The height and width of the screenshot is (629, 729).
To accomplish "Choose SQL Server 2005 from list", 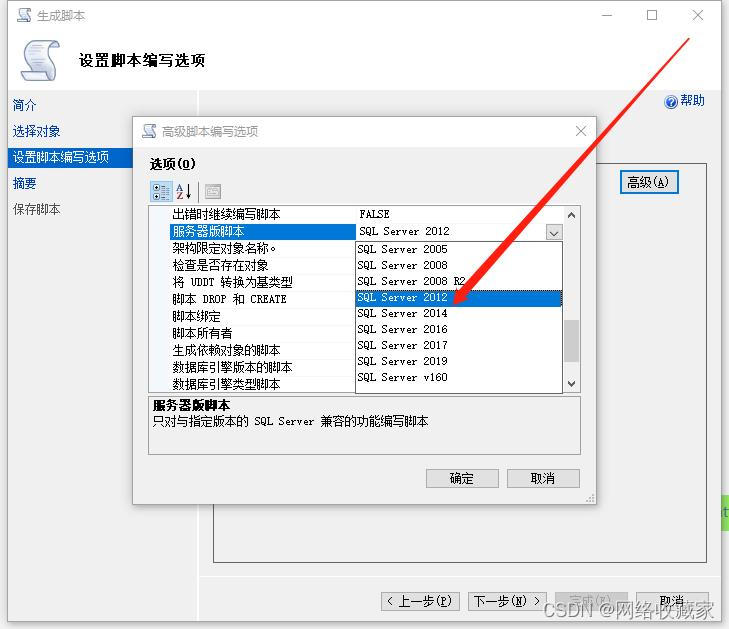I will click(x=458, y=249).
